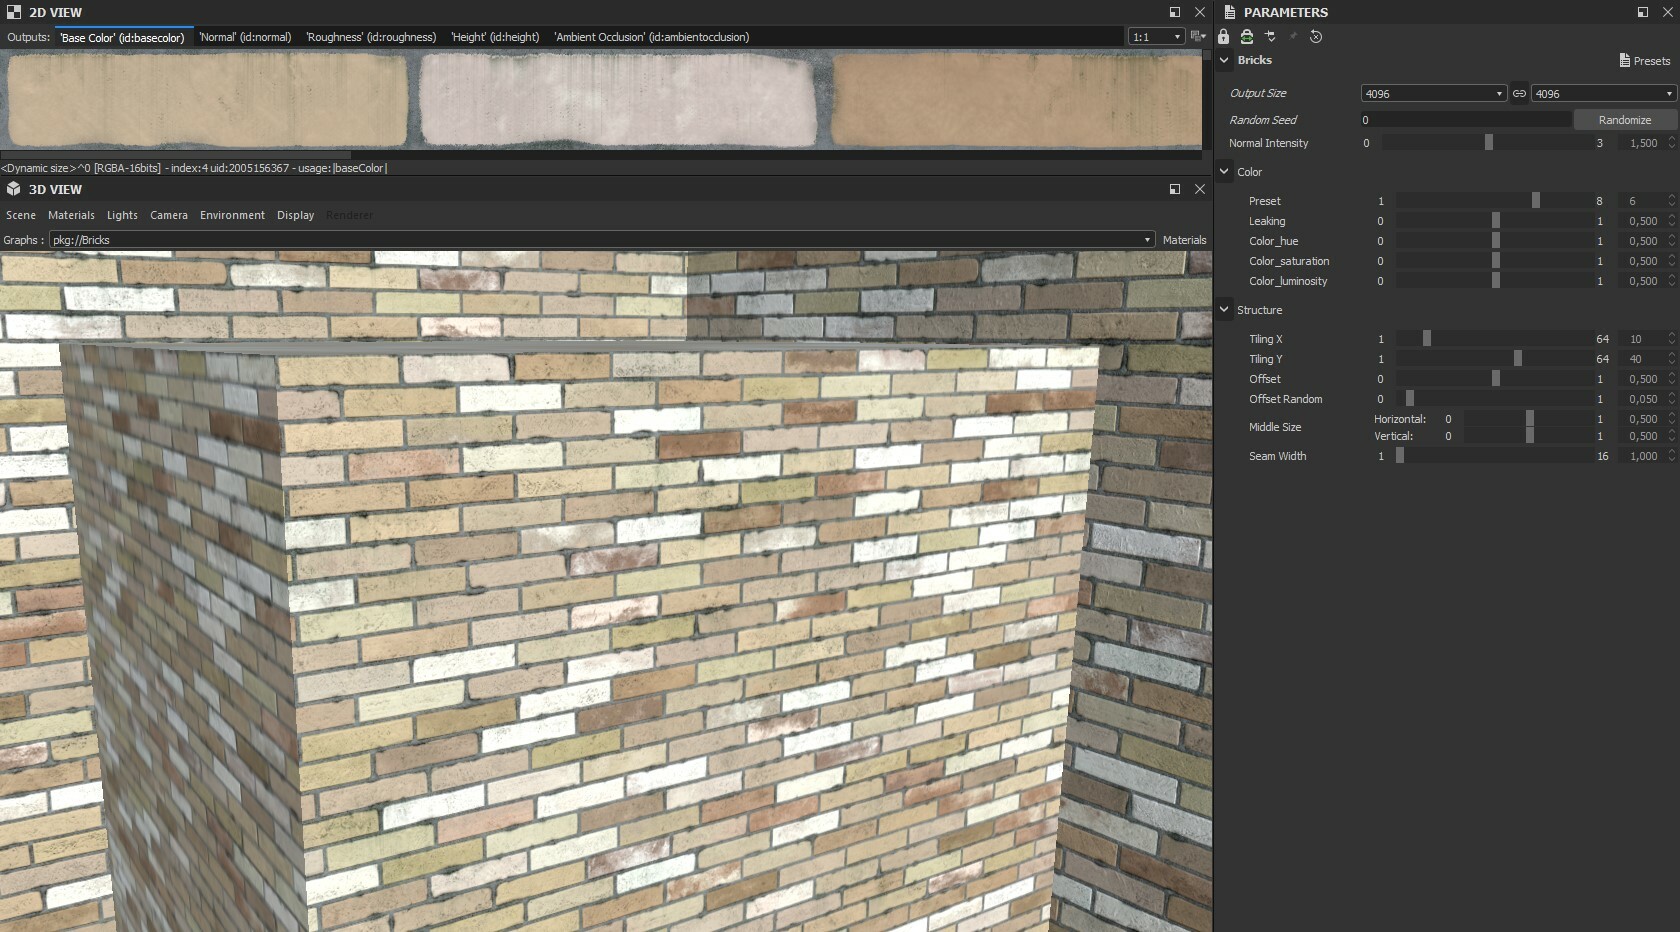
Task: Click the link icon between Output Size fields
Action: 1520,93
